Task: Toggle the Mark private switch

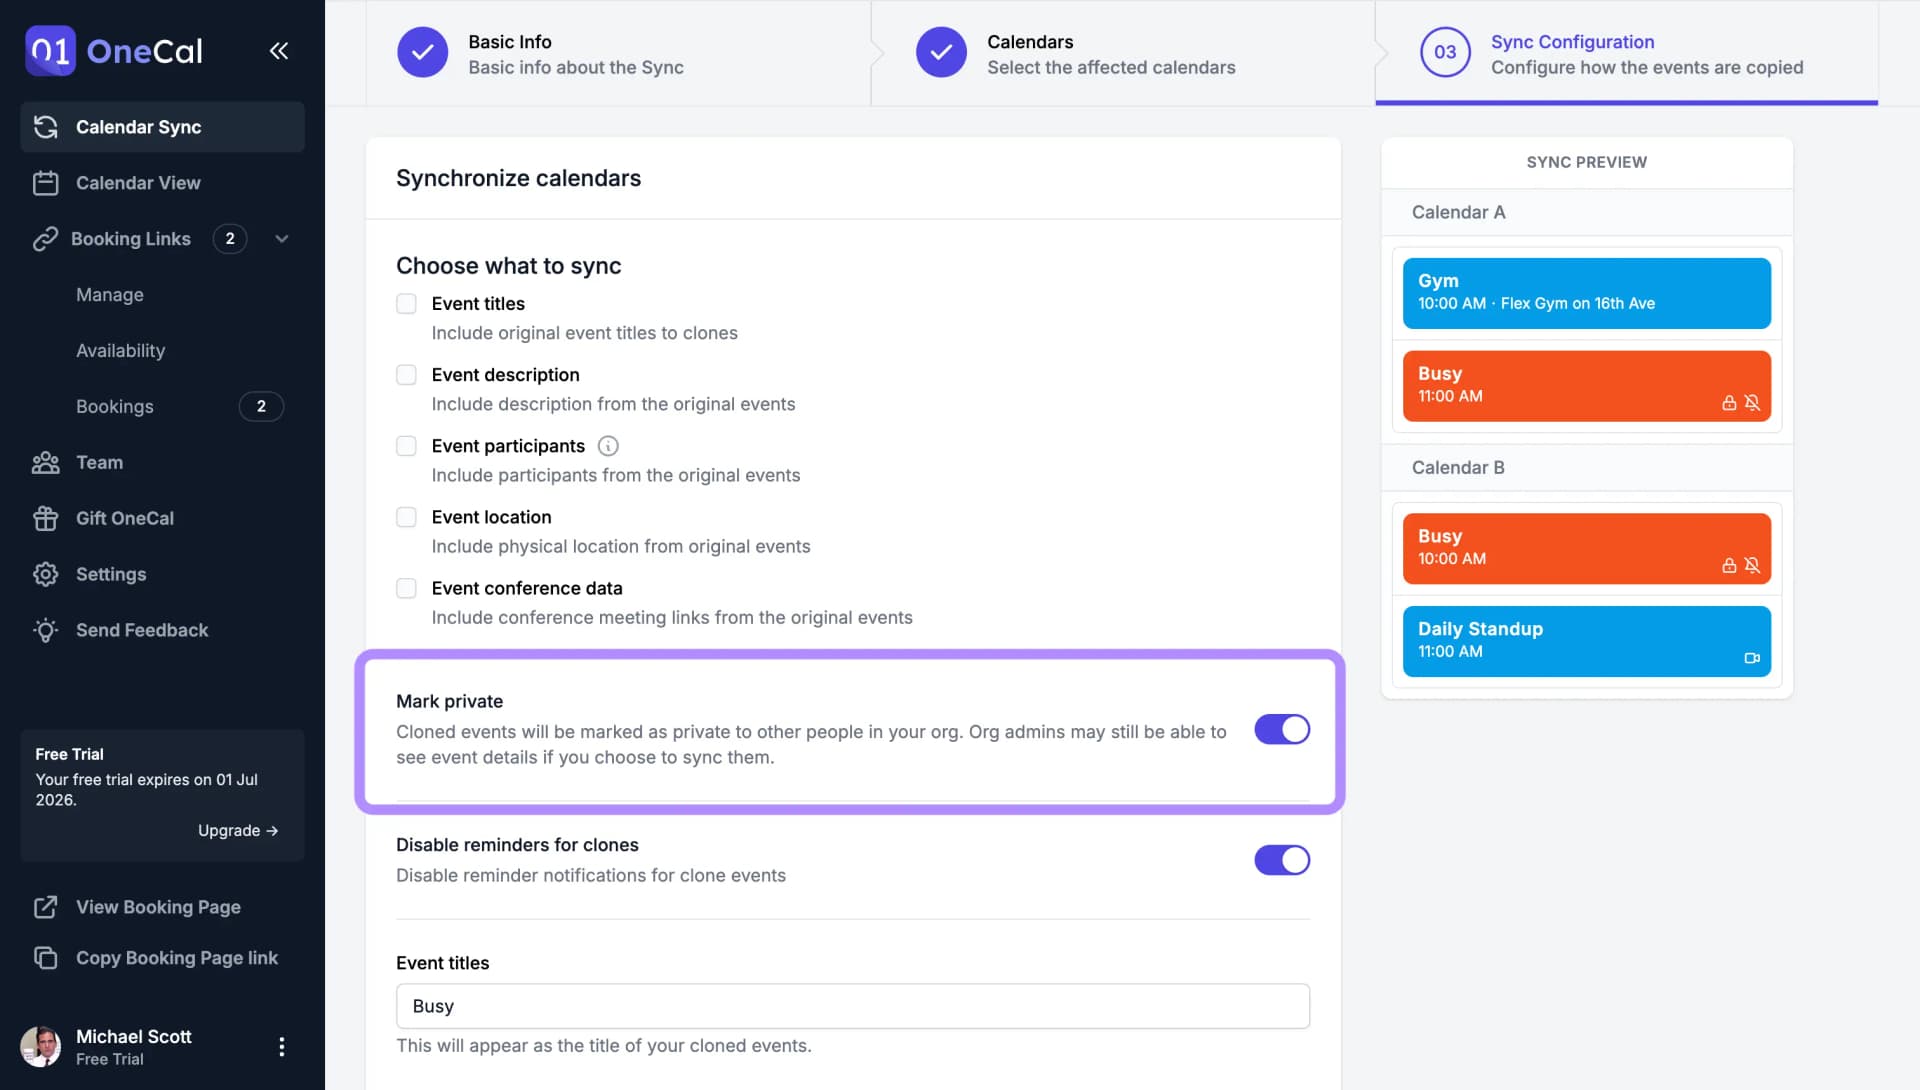Action: [1282, 730]
